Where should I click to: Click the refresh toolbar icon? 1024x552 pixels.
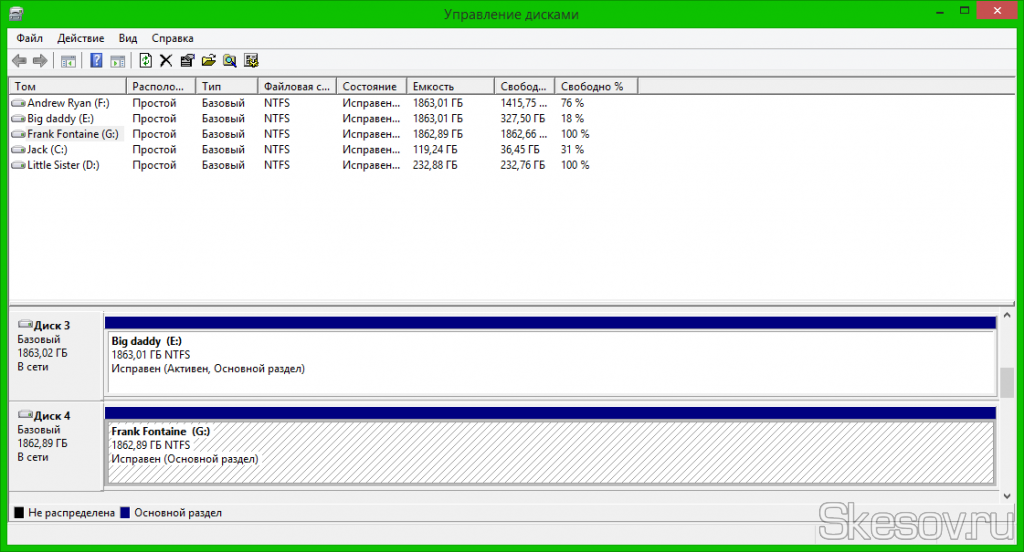(x=146, y=61)
